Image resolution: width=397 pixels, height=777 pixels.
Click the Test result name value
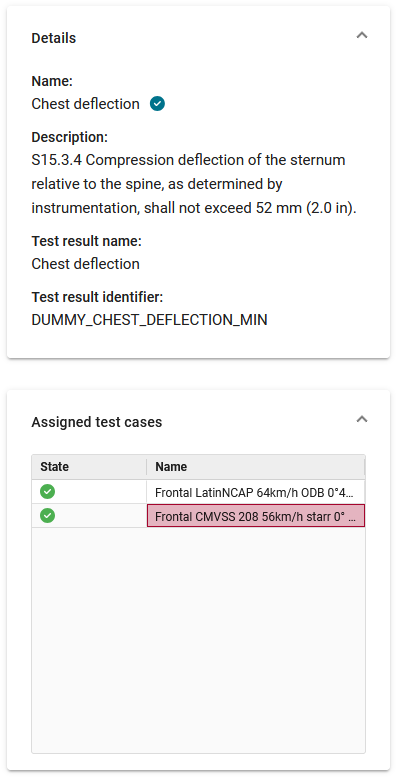point(85,264)
